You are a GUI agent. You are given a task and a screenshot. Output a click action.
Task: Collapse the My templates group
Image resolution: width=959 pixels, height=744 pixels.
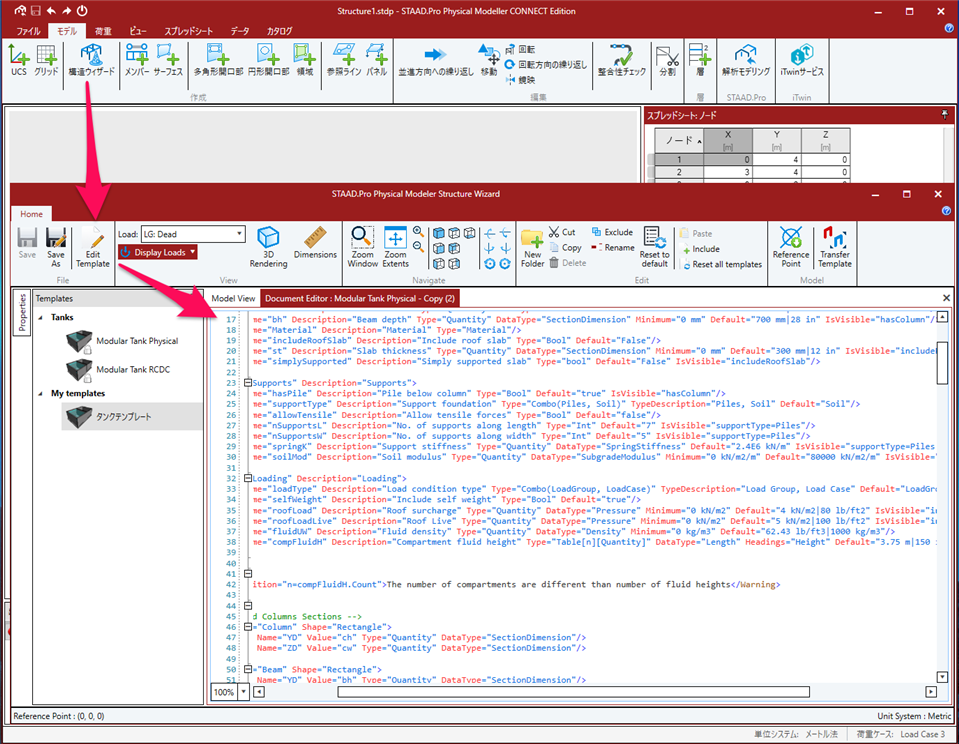(x=40, y=394)
